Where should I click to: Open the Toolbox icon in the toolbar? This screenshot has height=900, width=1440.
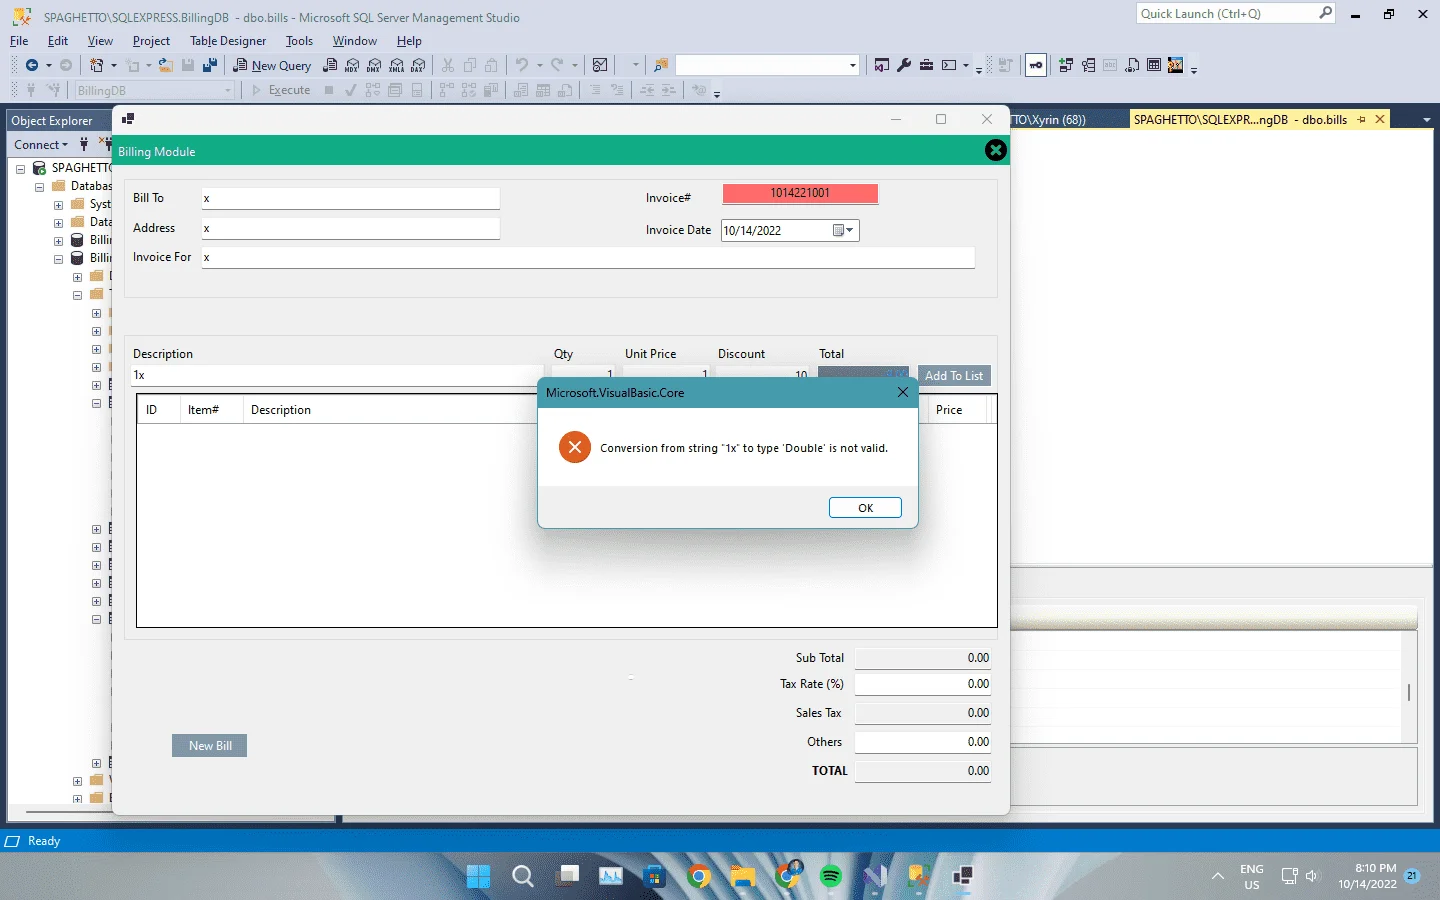click(926, 65)
